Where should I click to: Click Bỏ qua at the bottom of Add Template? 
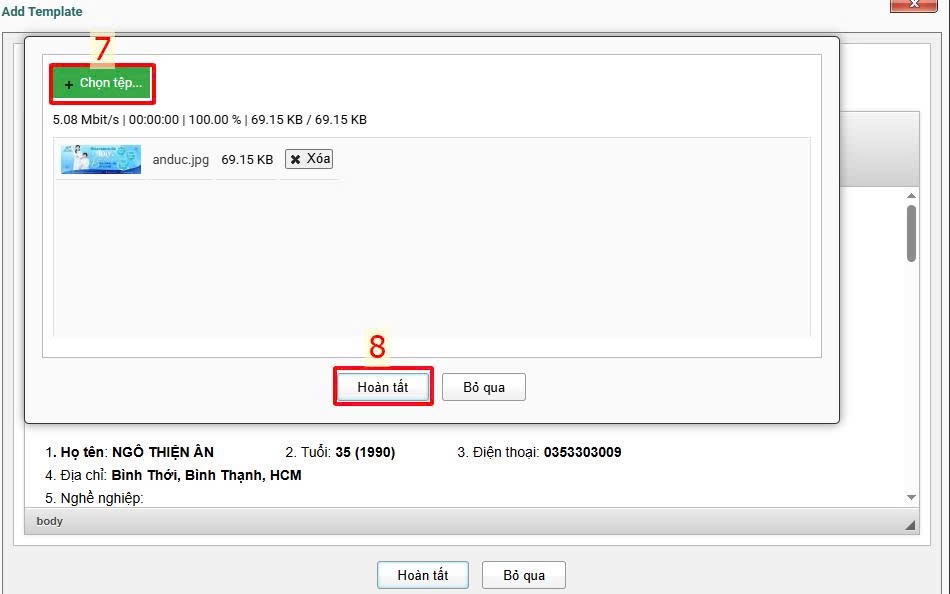coord(524,575)
